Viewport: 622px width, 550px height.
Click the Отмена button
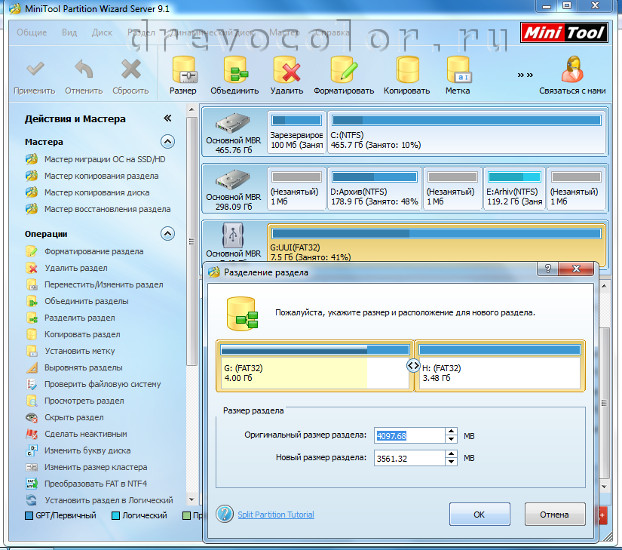click(x=555, y=514)
